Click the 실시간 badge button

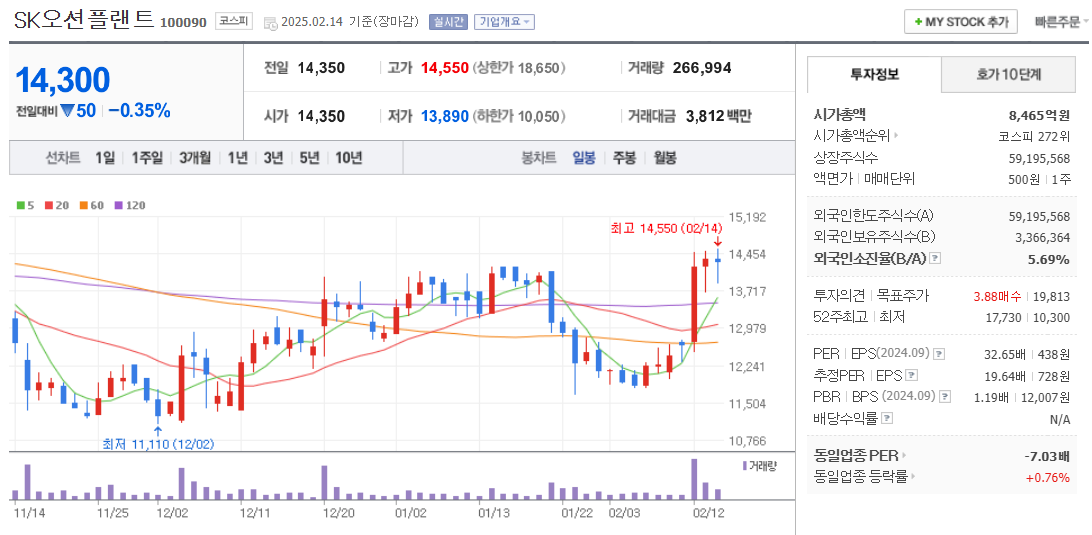pos(448,22)
